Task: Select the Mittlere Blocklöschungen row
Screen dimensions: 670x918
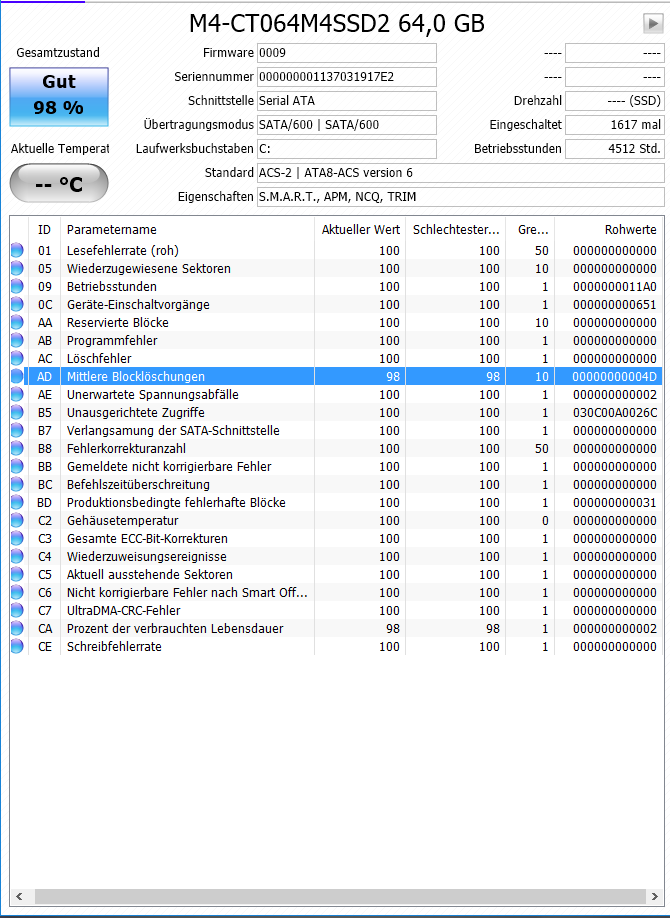Action: point(336,376)
